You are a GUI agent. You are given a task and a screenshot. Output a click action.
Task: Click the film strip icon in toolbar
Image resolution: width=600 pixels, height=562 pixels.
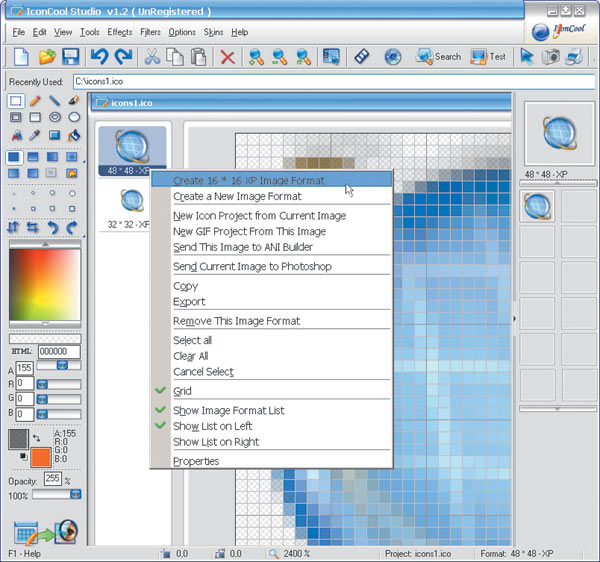(362, 57)
